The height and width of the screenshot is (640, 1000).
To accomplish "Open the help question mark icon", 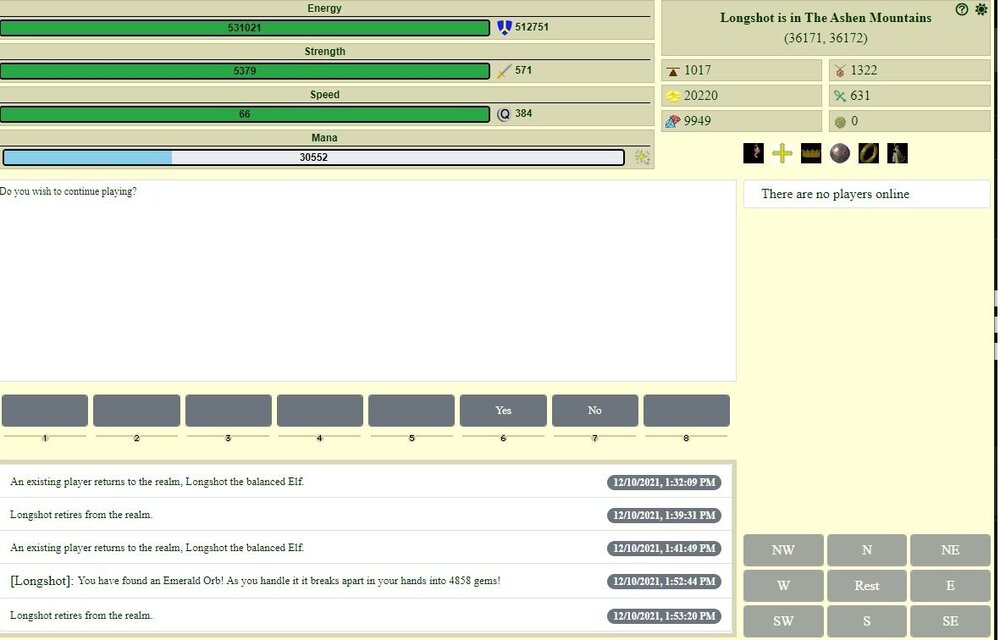I will (x=962, y=9).
